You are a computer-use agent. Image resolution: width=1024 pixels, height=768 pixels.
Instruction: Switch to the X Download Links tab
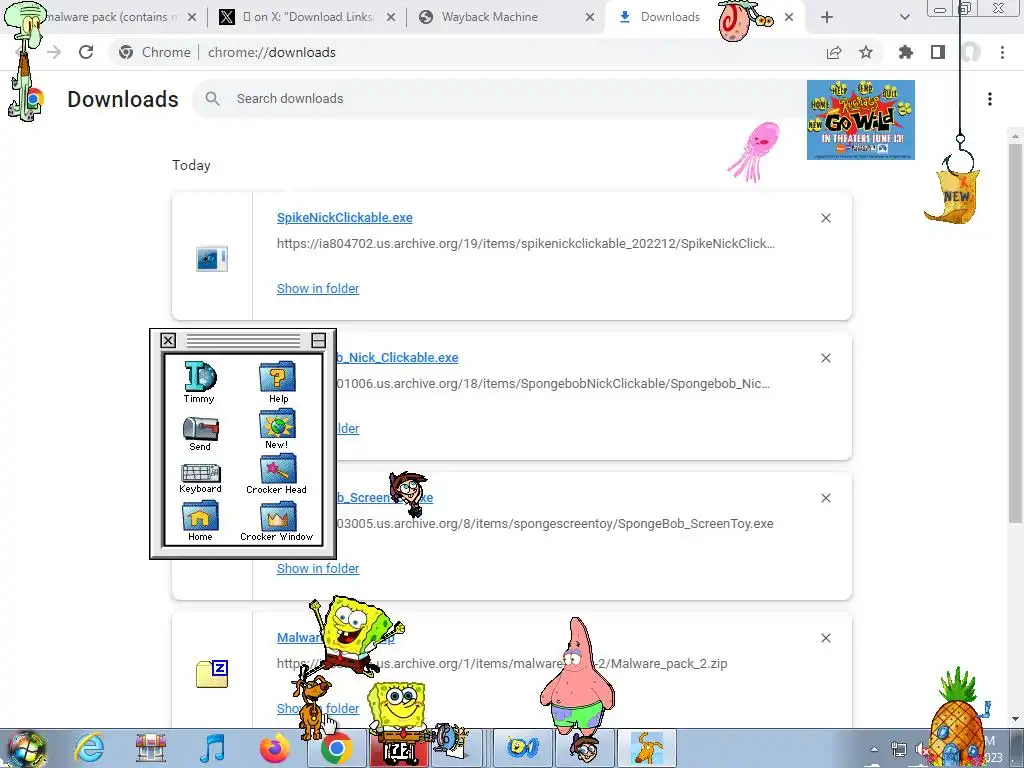[x=307, y=18]
